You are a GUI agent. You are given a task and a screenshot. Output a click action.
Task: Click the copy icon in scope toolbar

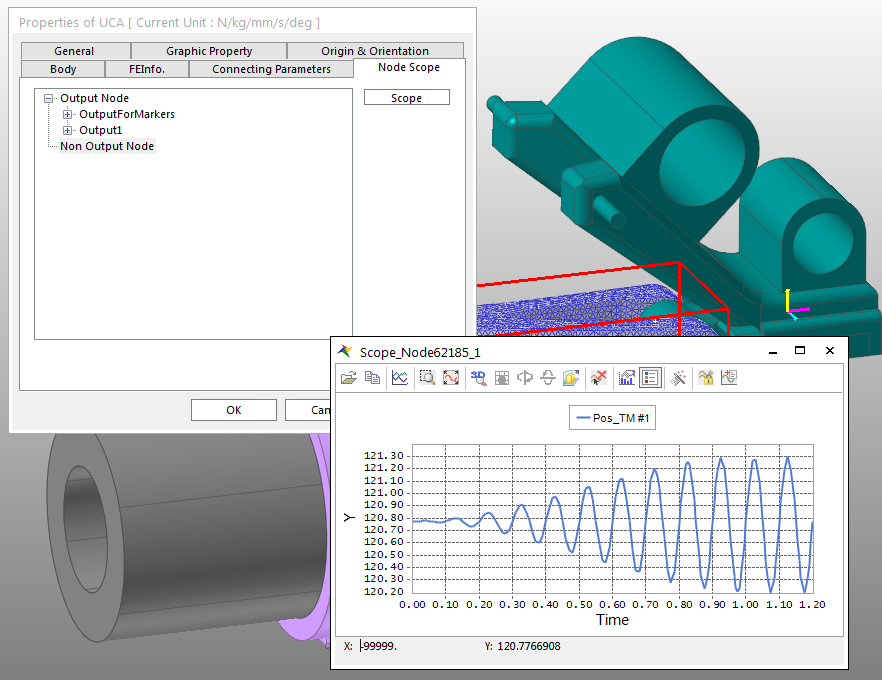[372, 378]
